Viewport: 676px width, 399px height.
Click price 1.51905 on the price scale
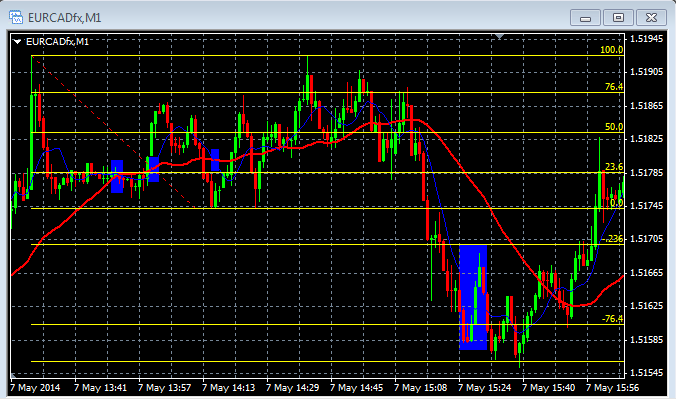[646, 72]
